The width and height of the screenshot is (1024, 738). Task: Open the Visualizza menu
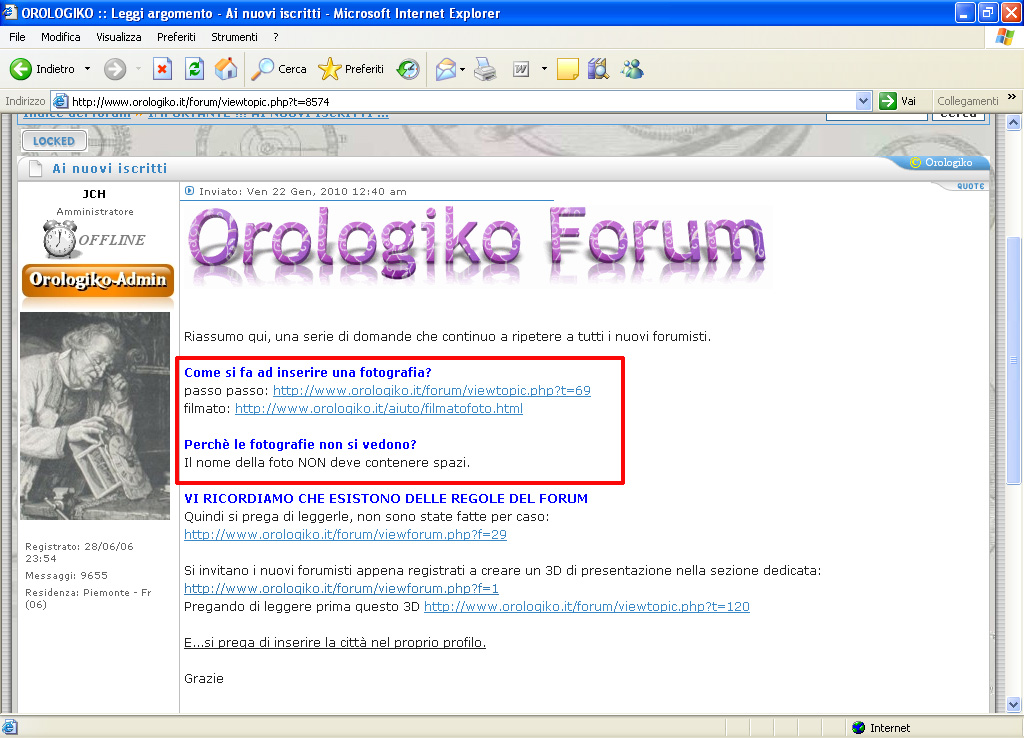click(118, 37)
